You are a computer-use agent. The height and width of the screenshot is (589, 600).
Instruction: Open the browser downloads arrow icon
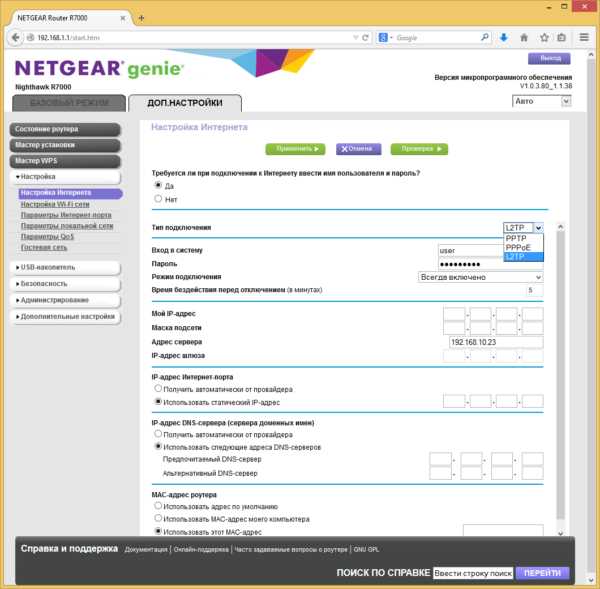coord(504,37)
